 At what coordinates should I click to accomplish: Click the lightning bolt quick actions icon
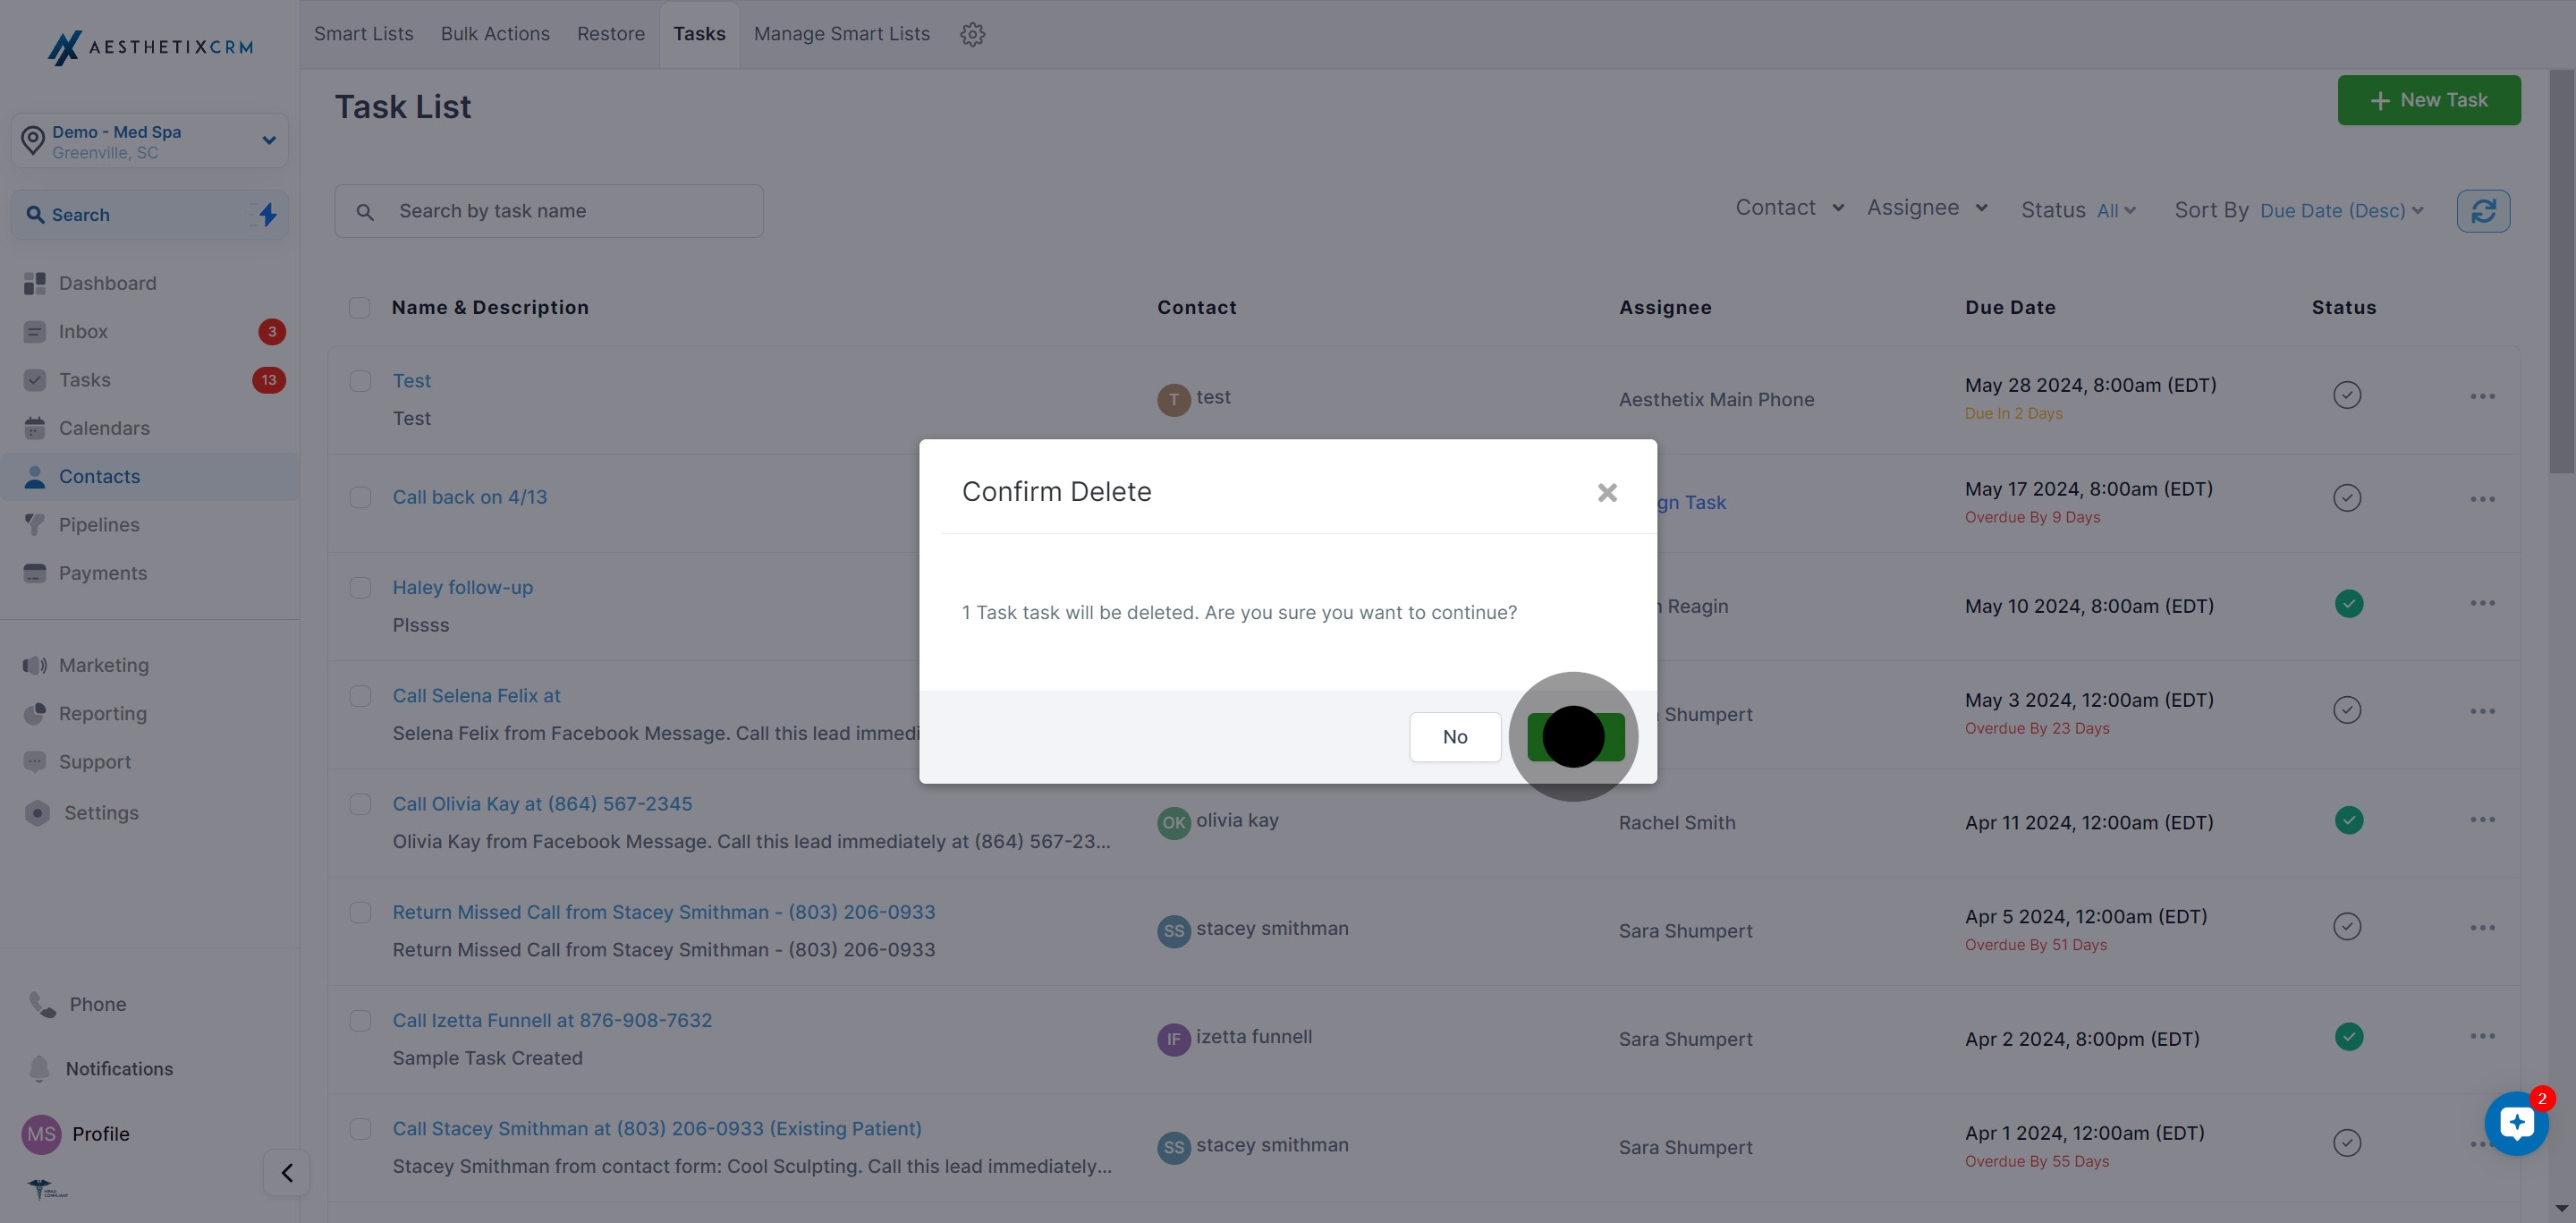point(267,214)
